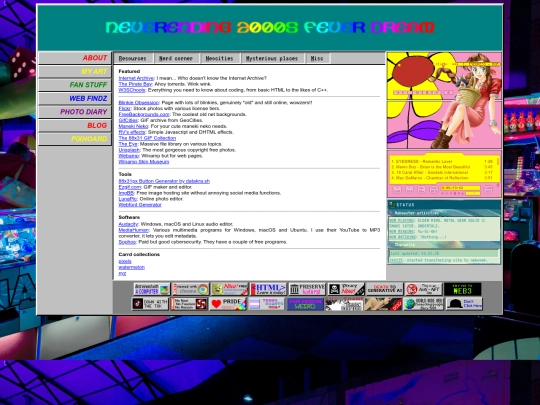
Task: Click the green-faced 'Nice!' badge in the top row
Action: 229,289
